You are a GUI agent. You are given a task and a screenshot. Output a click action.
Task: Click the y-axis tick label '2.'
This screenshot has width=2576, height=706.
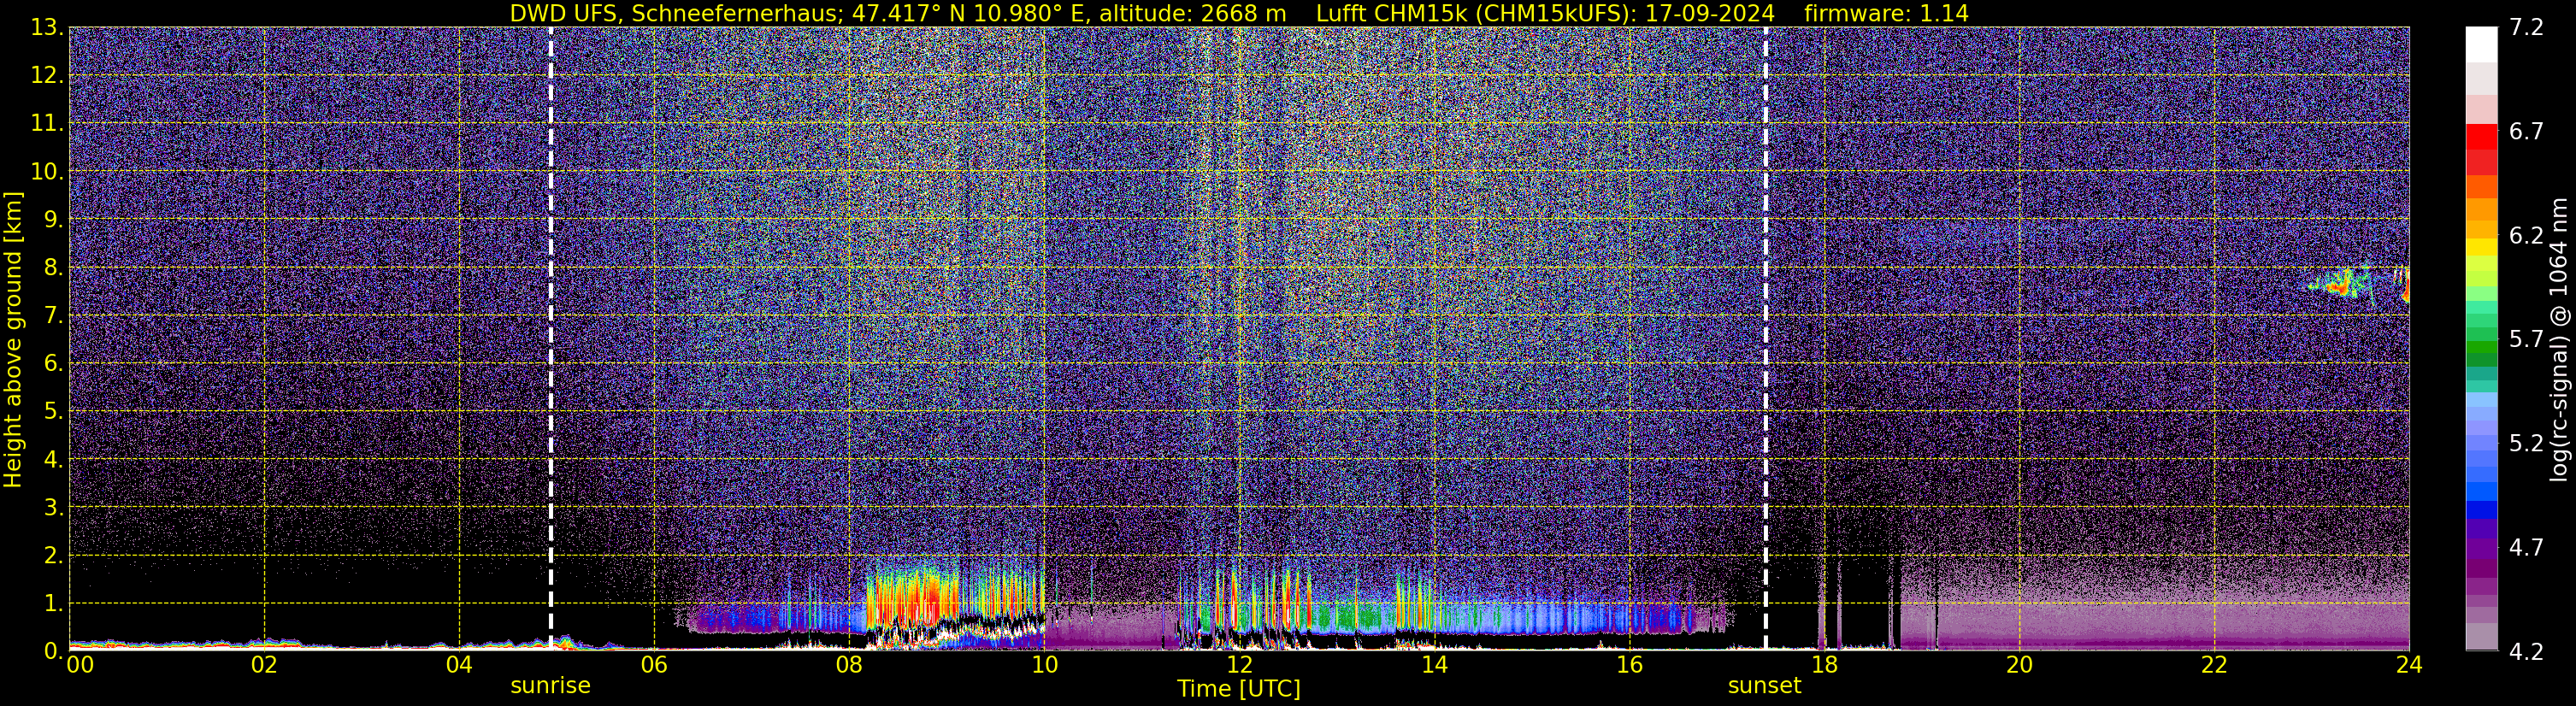pyautogui.click(x=53, y=556)
